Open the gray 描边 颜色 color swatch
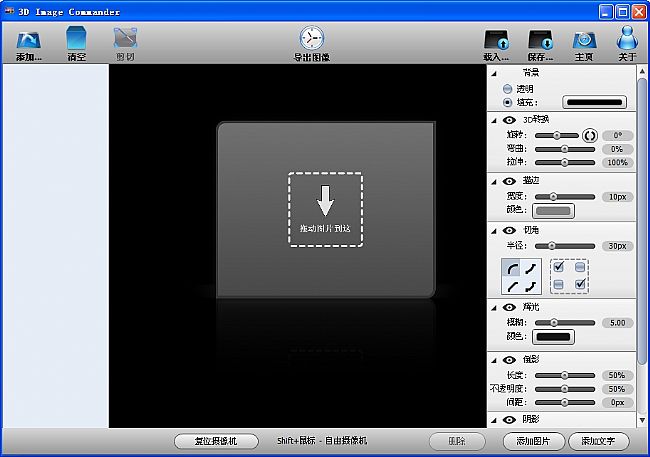The image size is (650, 457). point(553,211)
